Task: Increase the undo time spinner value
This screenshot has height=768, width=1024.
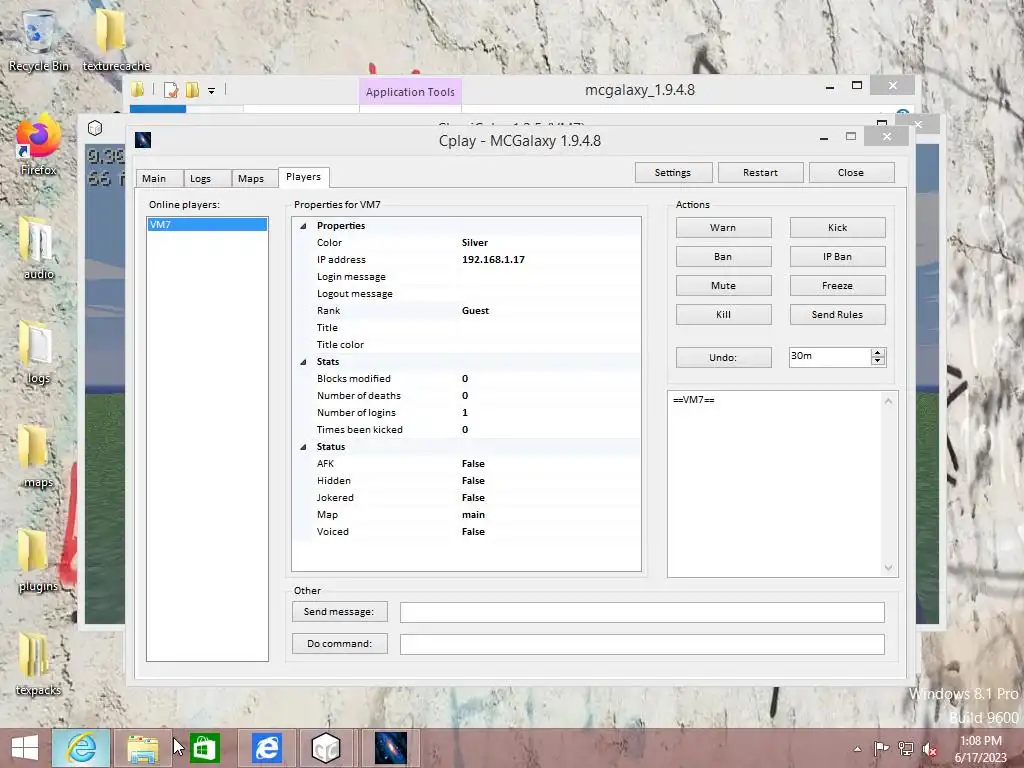Action: [878, 353]
